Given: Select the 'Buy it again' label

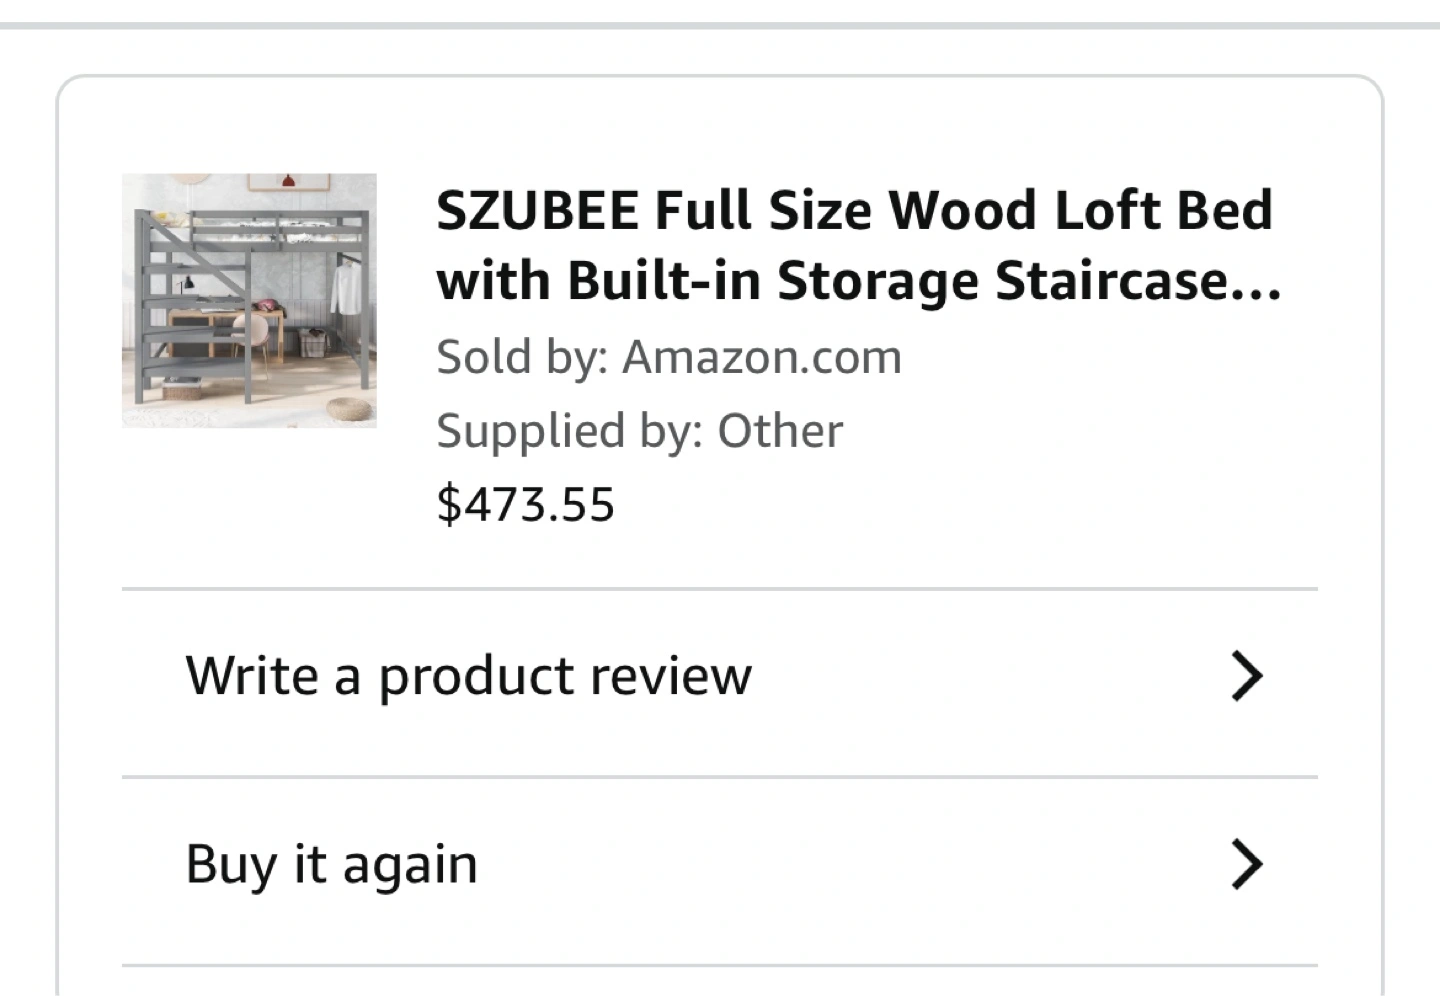Looking at the screenshot, I should pos(331,864).
